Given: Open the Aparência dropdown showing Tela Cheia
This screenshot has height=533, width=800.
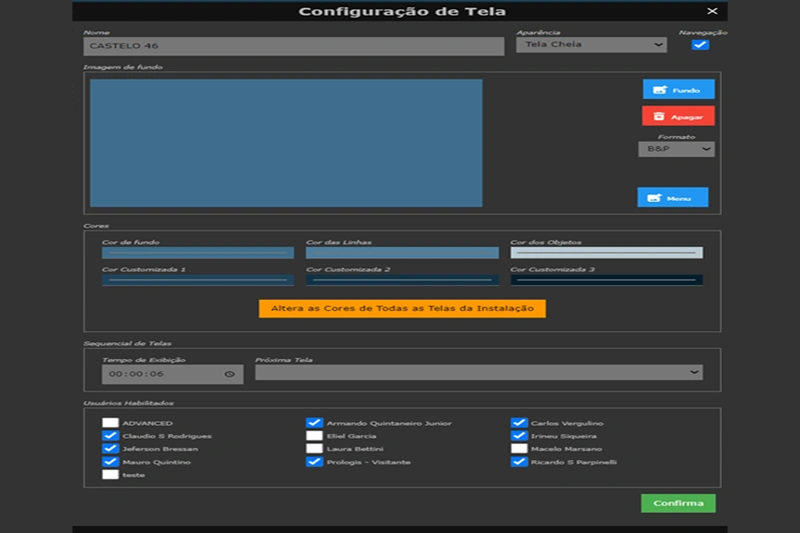Looking at the screenshot, I should (x=591, y=45).
